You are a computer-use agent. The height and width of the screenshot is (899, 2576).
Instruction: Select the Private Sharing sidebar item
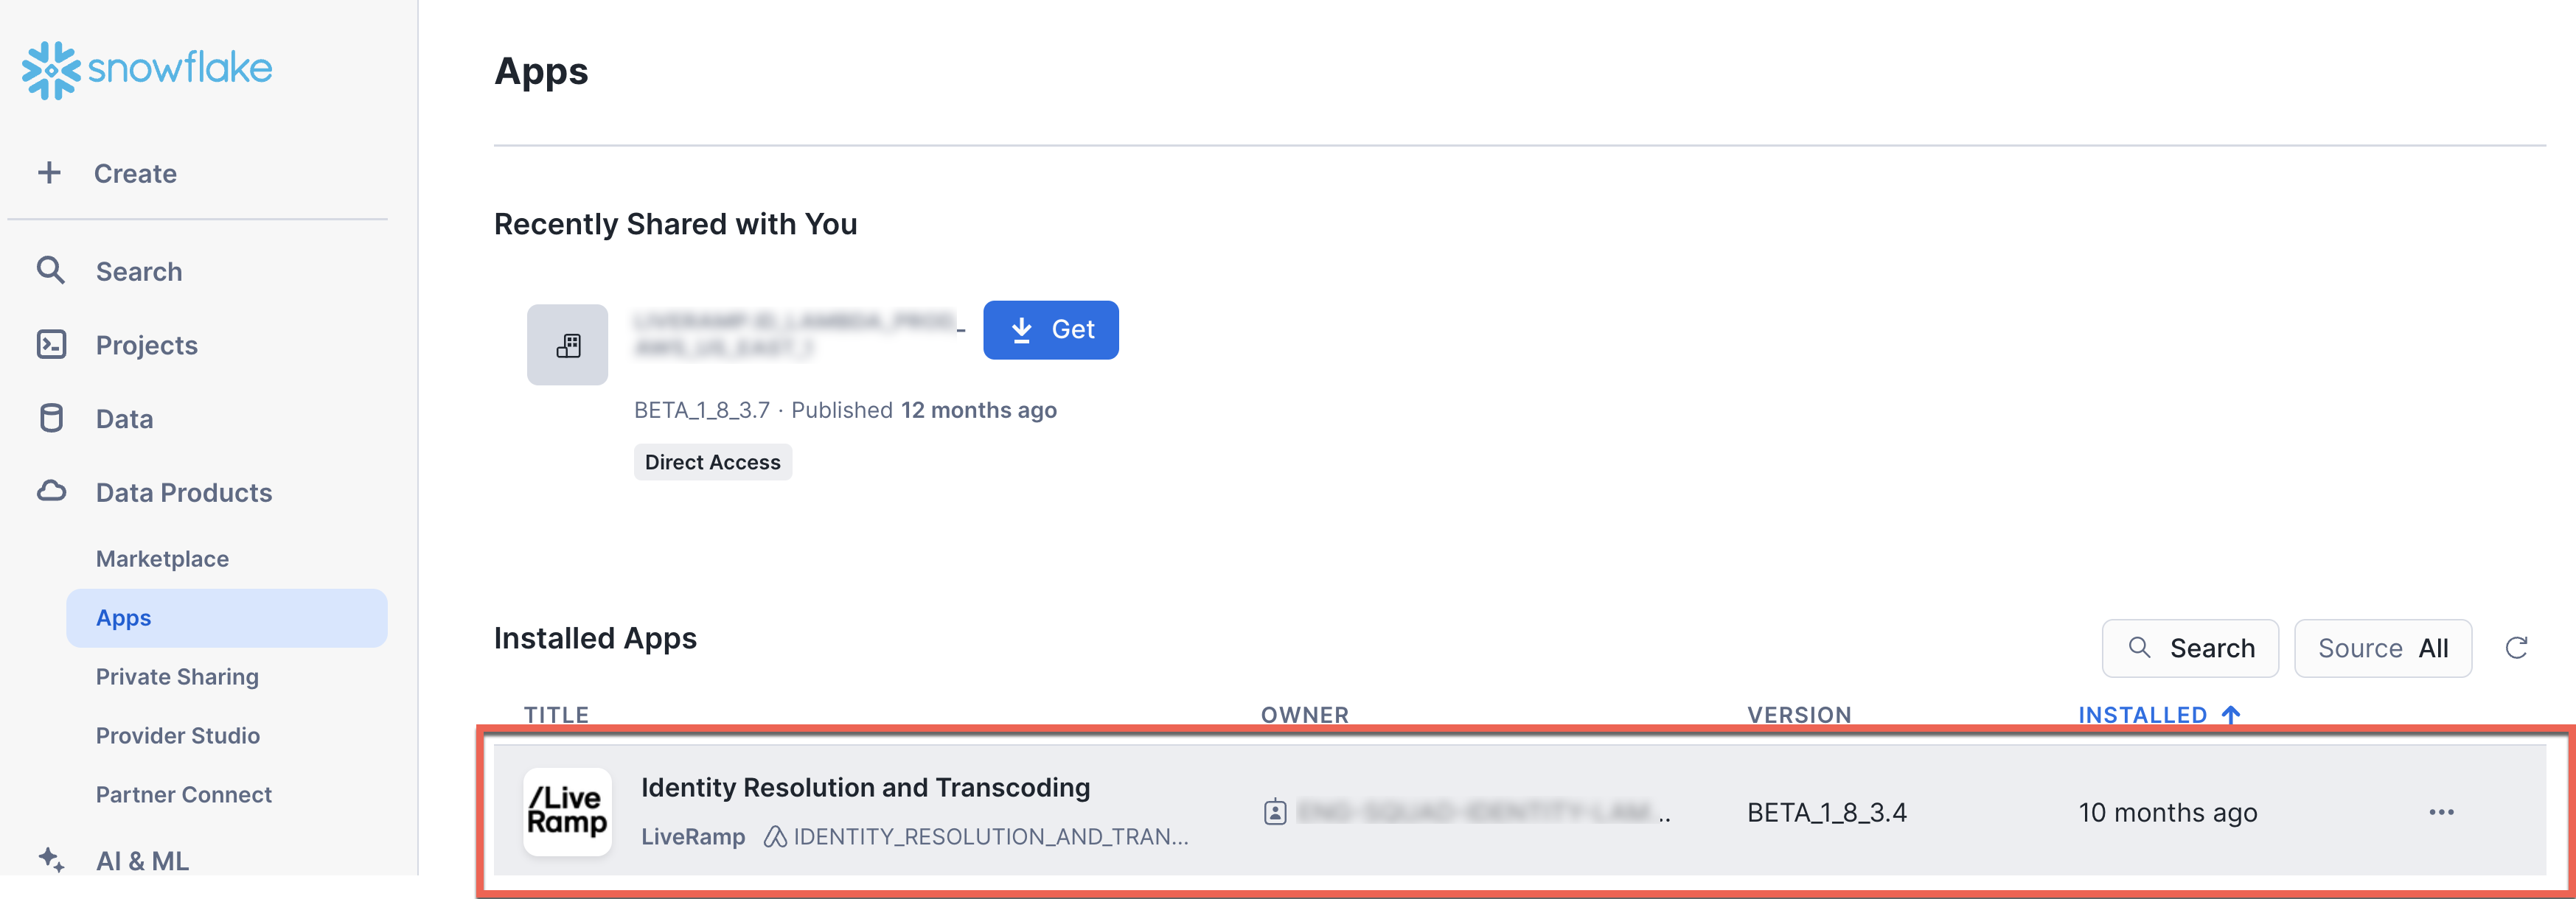178,676
